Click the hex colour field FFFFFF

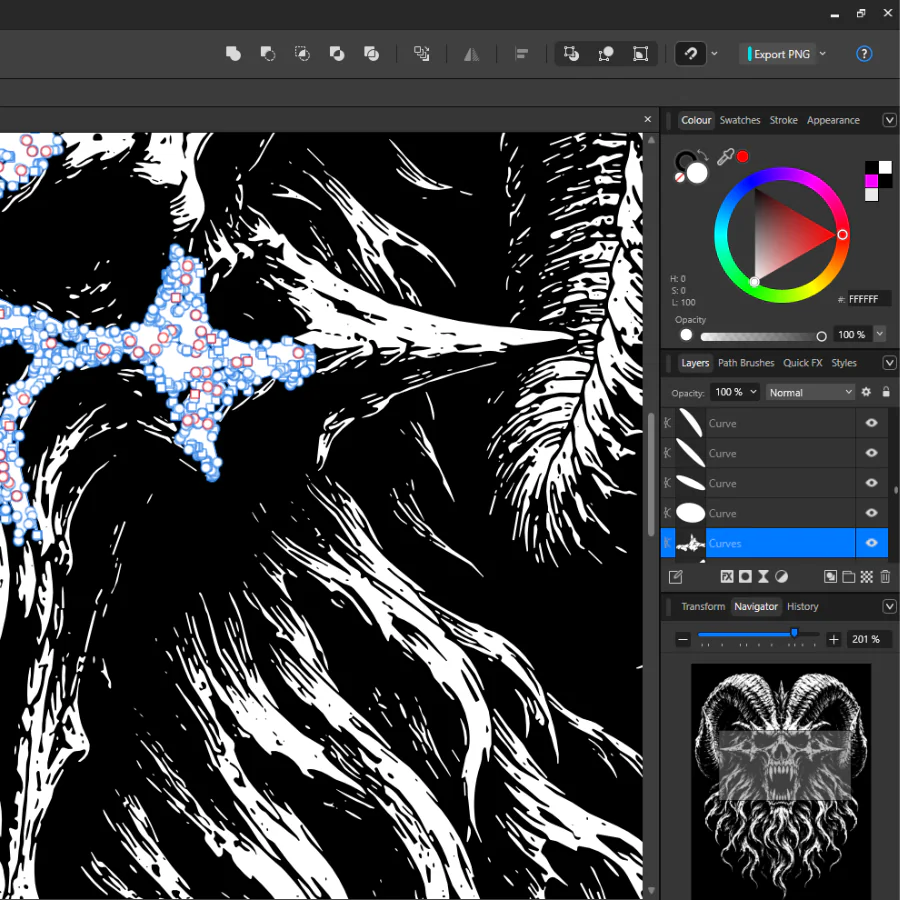(x=868, y=299)
